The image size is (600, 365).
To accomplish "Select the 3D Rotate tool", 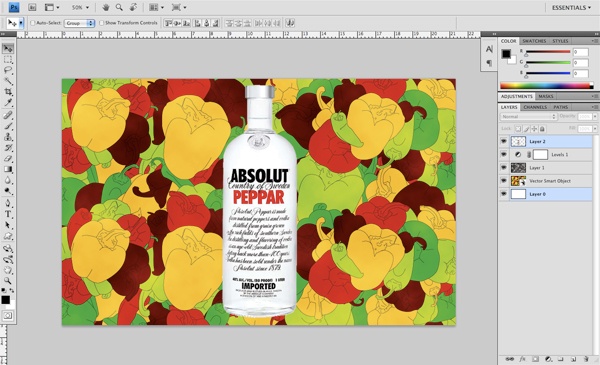I will point(8,249).
